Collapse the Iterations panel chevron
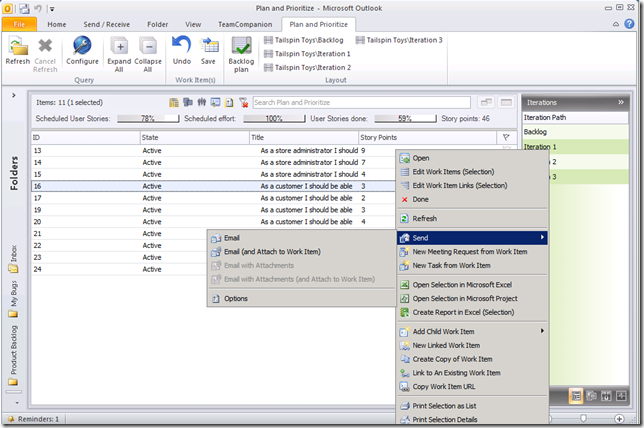This screenshot has width=644, height=428. tap(621, 102)
